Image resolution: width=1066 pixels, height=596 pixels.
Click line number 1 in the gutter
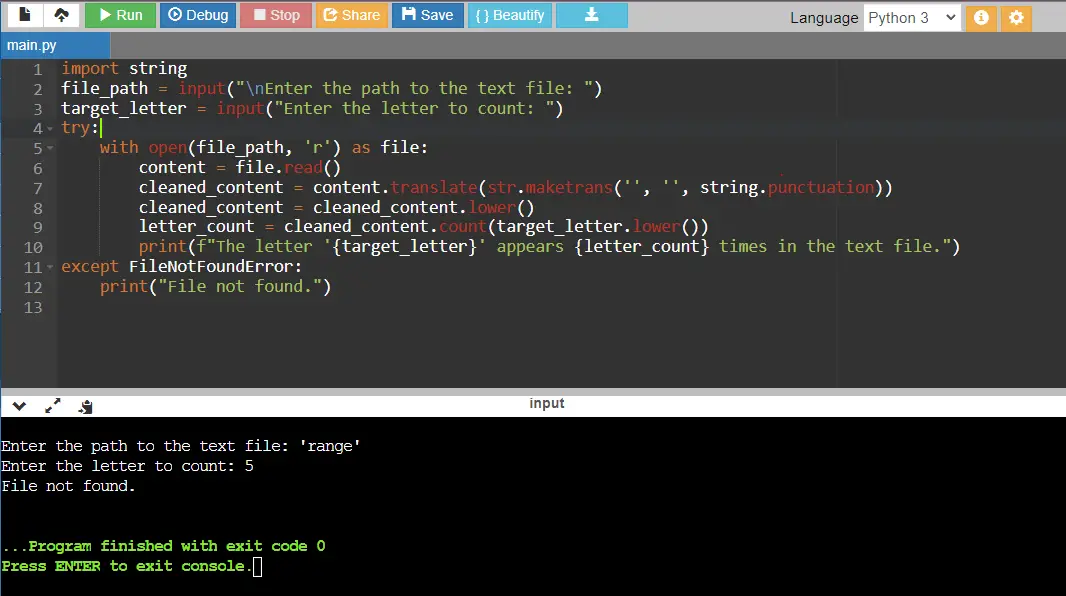[37, 69]
